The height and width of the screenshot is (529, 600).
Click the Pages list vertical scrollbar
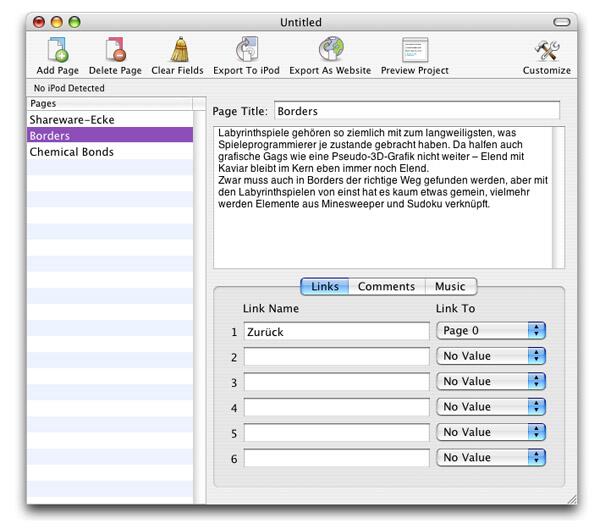point(200,307)
